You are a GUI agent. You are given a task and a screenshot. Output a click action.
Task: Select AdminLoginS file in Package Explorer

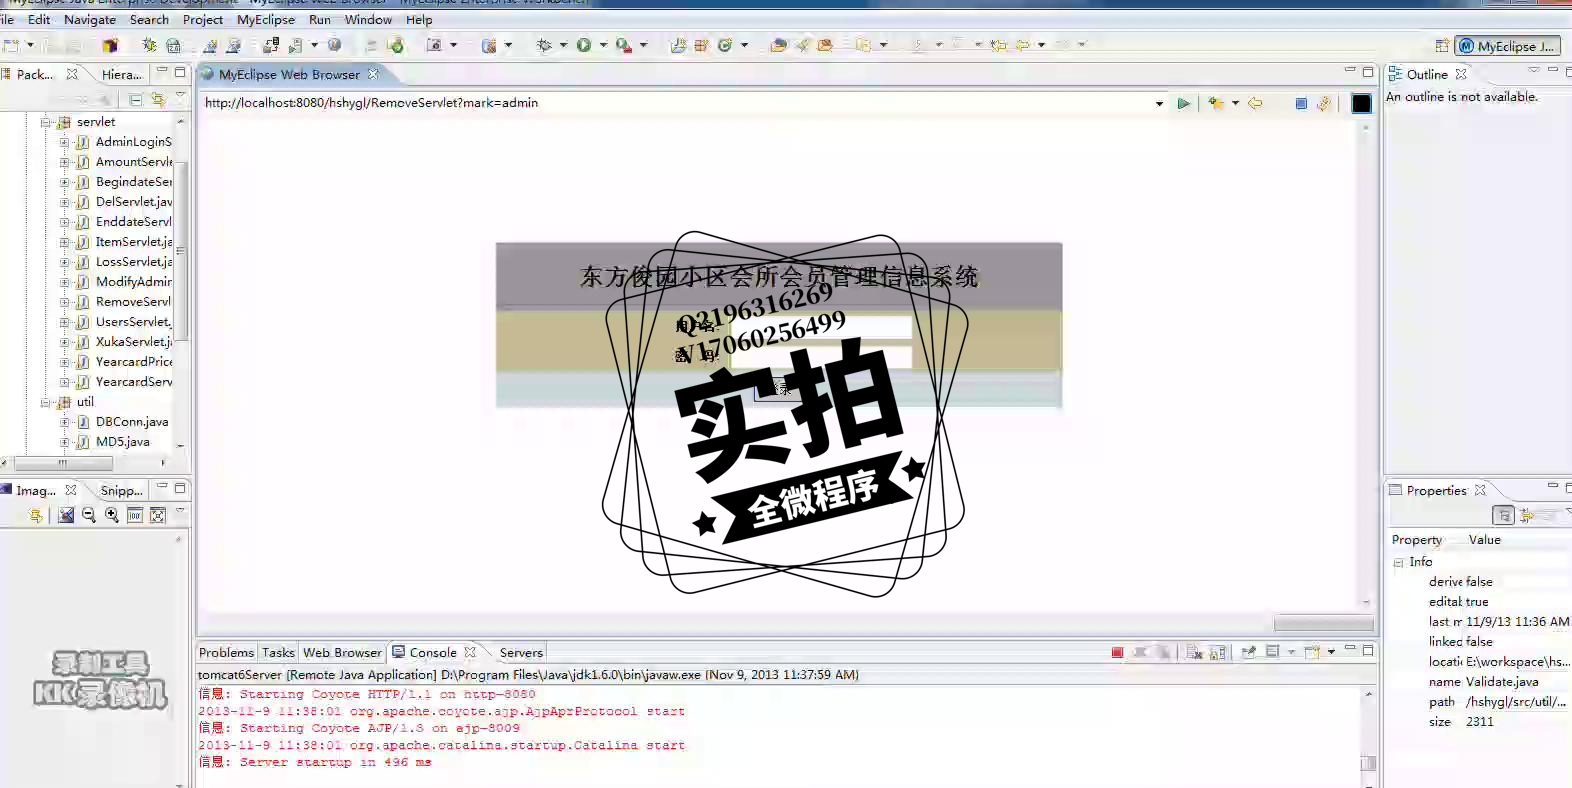click(x=133, y=142)
